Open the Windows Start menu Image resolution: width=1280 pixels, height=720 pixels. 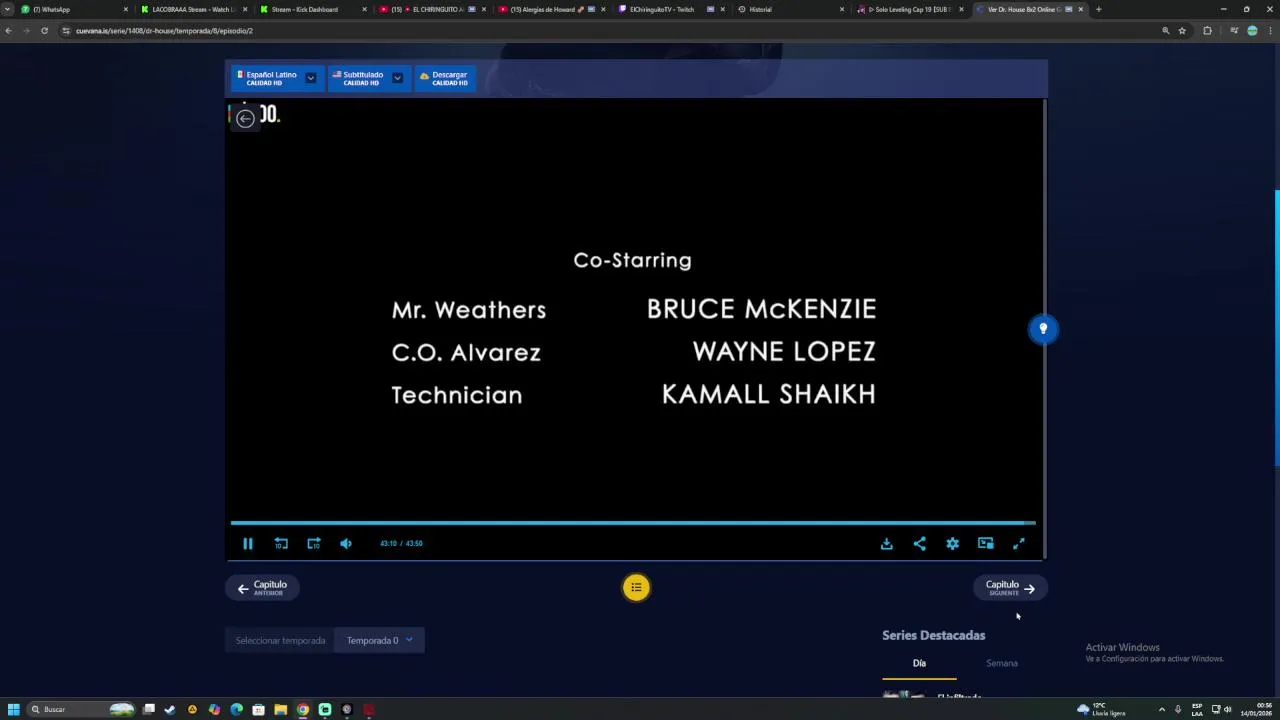pos(13,709)
